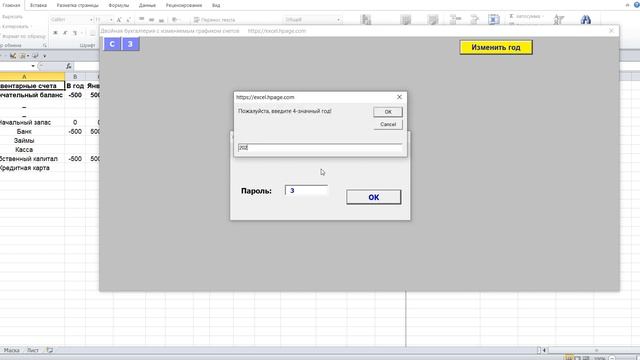Open the quick access toolbar customize arrow
The image size is (640, 360).
tap(44, 56)
